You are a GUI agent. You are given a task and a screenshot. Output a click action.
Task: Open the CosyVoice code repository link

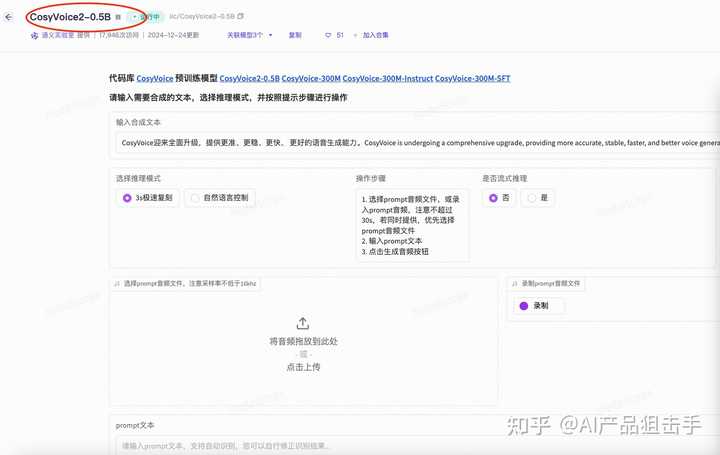pyautogui.click(x=155, y=79)
